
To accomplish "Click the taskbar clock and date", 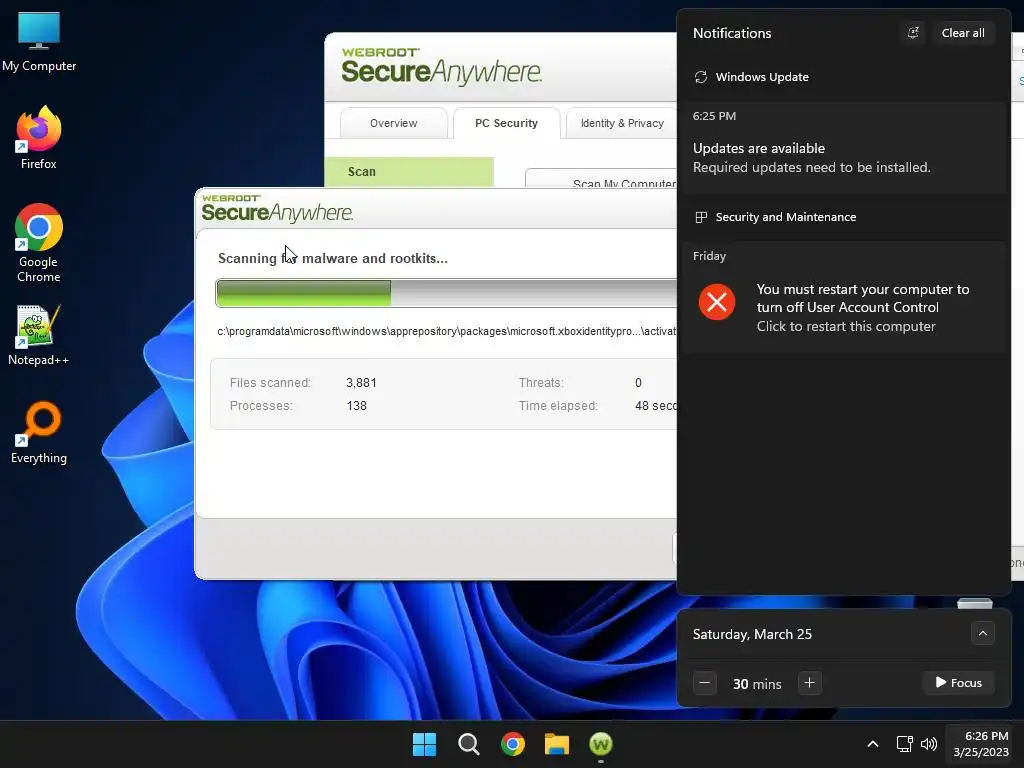I will (x=981, y=744).
